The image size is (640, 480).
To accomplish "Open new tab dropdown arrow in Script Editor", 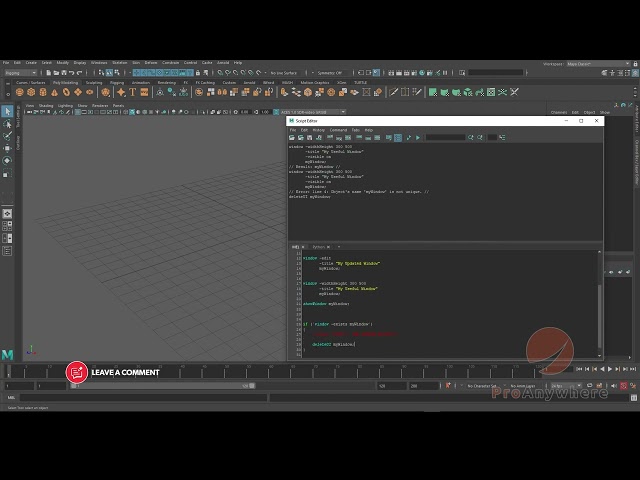I will 339,247.
